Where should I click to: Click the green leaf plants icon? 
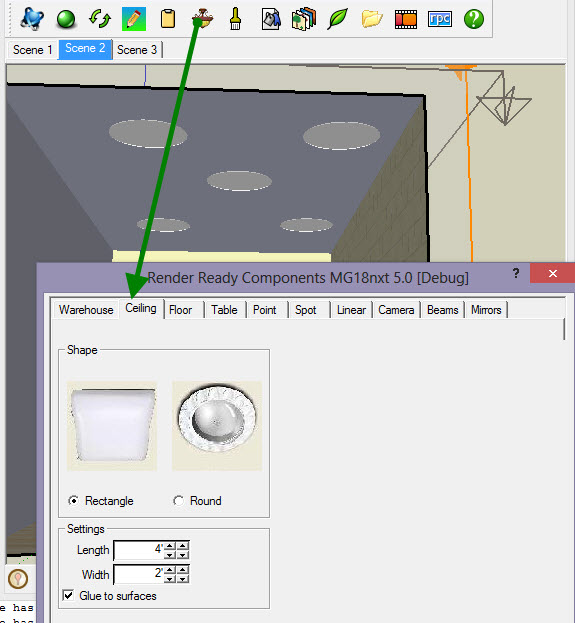point(337,19)
